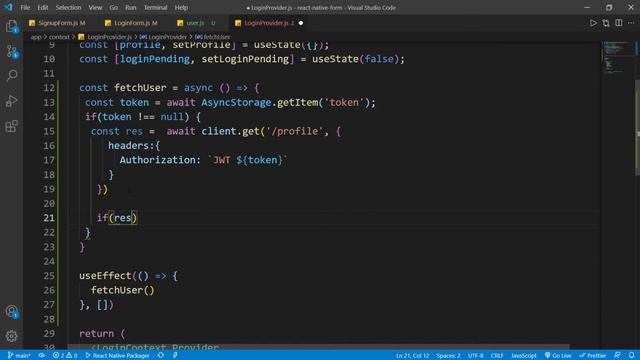
Task: Click the sync refresh icon in status bar
Action: (161, 356)
